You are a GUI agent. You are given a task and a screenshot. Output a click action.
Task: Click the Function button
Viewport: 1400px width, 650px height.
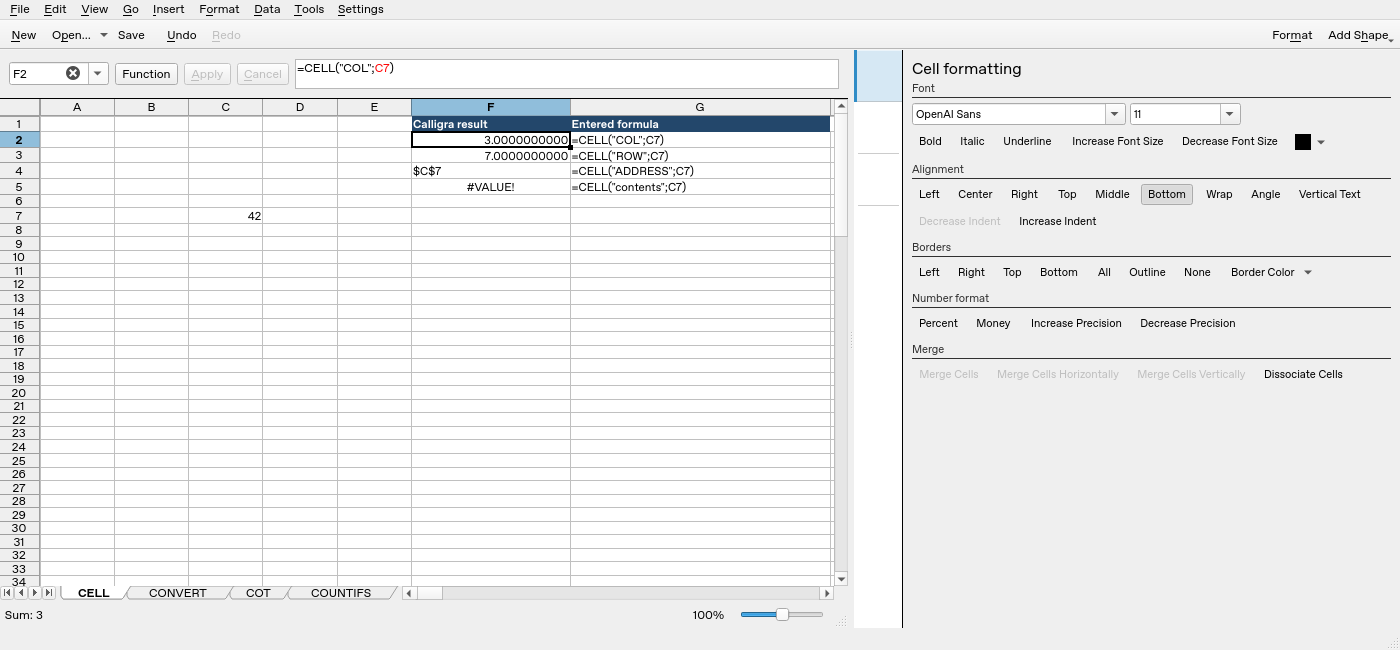click(147, 74)
